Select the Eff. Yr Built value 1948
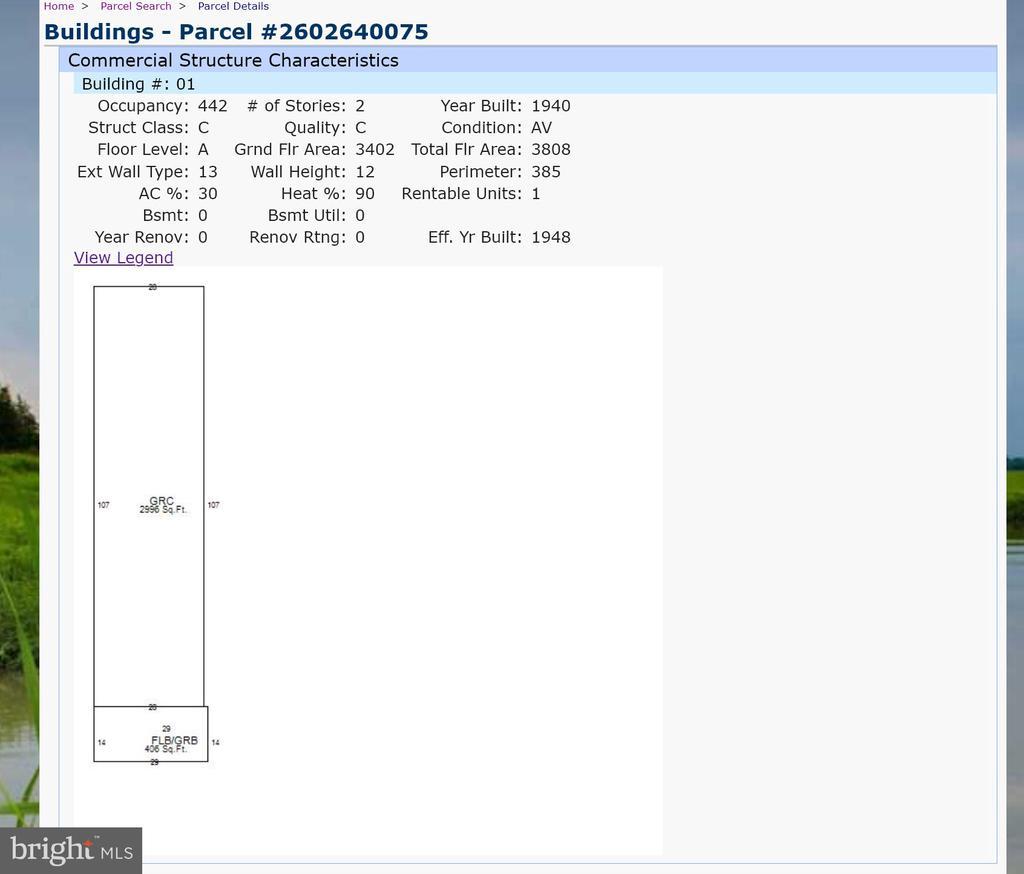This screenshot has width=1024, height=874. pyautogui.click(x=550, y=238)
